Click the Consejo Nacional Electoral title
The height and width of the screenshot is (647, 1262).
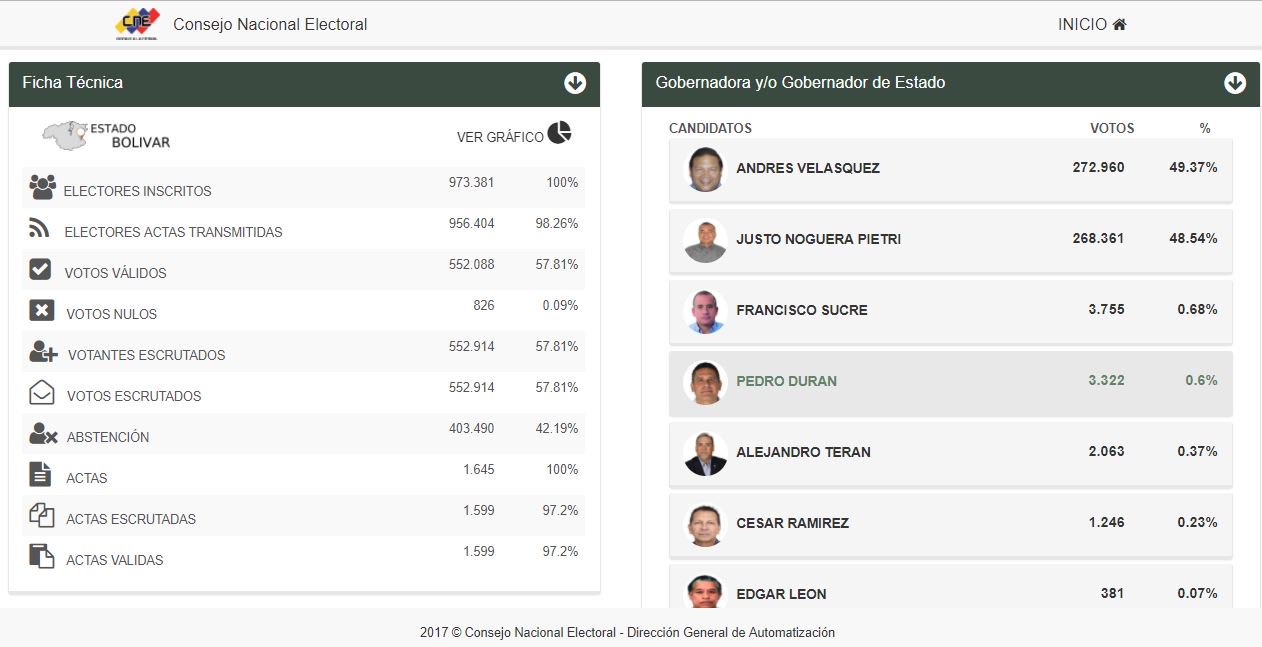point(270,24)
